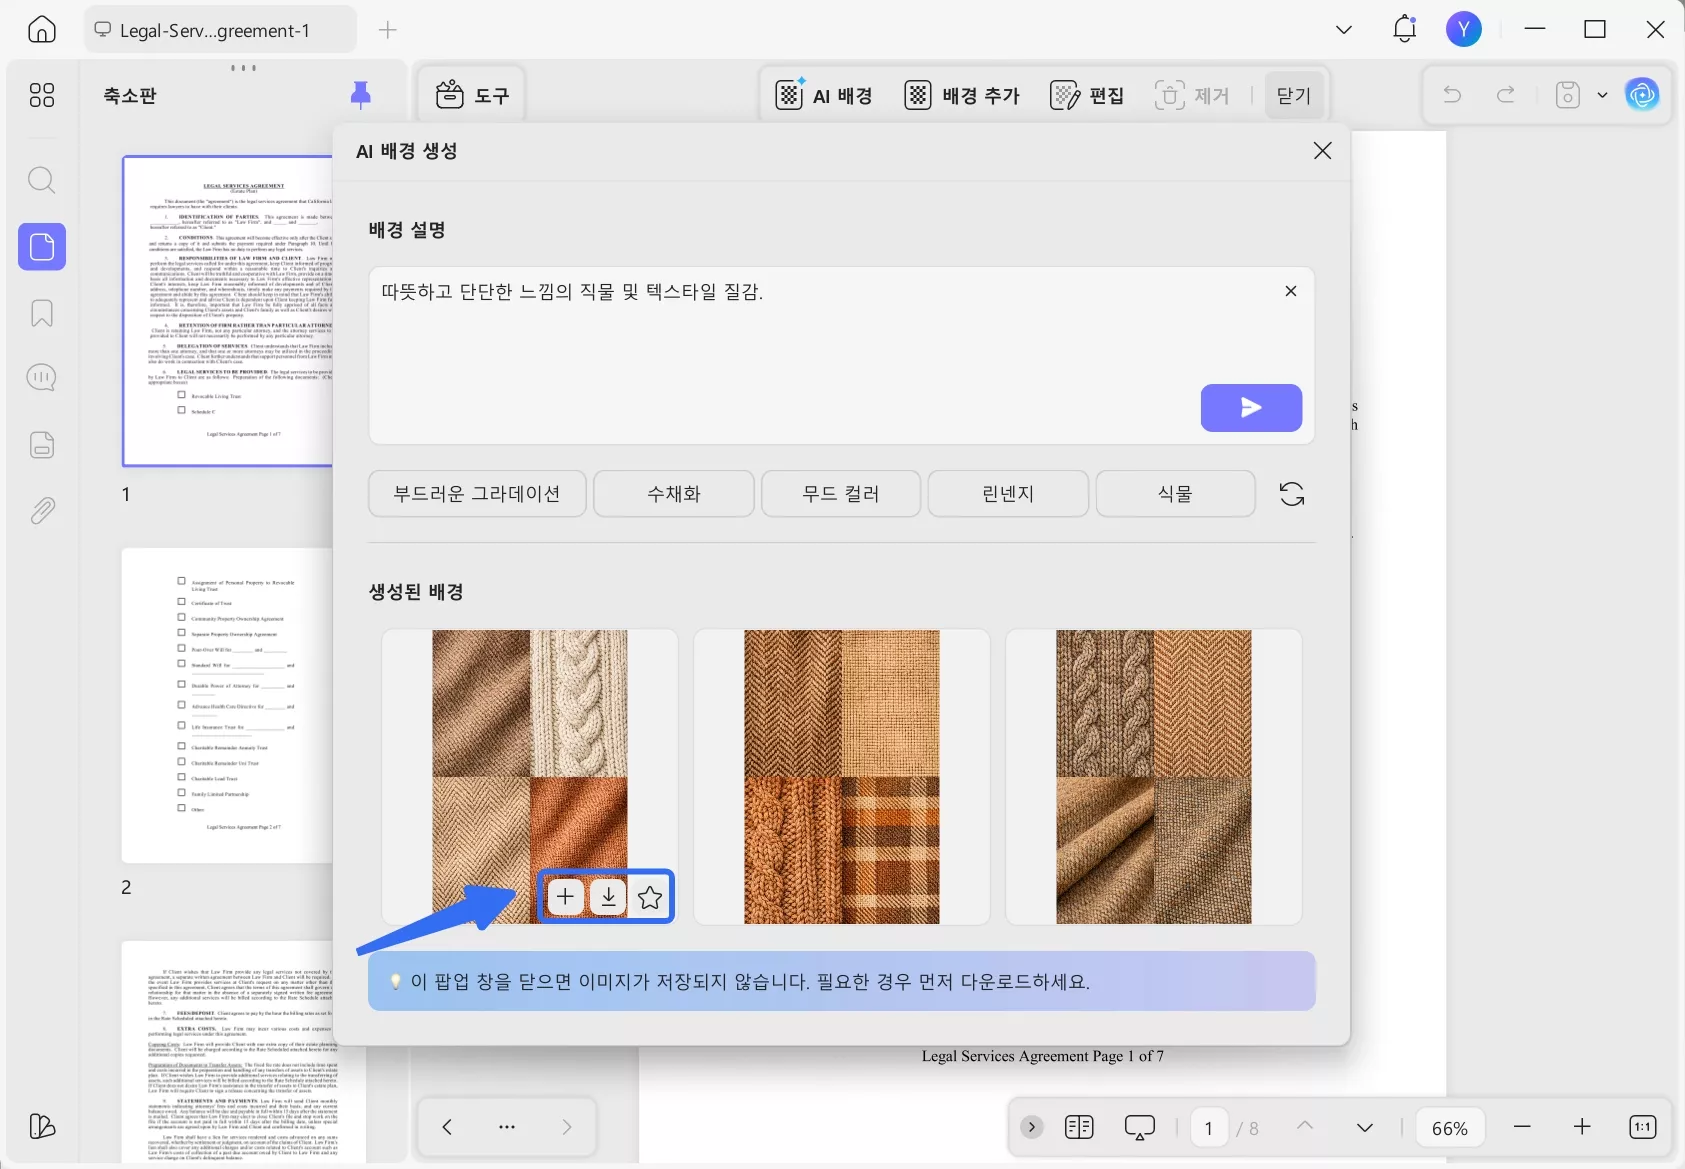The height and width of the screenshot is (1169, 1685).
Task: Star the first generated background as favorite
Action: click(649, 896)
